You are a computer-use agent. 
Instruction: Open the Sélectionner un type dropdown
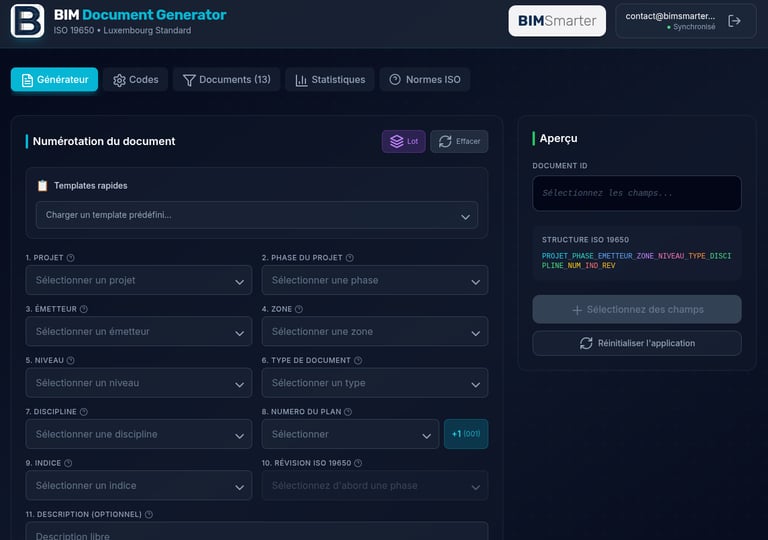(x=375, y=383)
